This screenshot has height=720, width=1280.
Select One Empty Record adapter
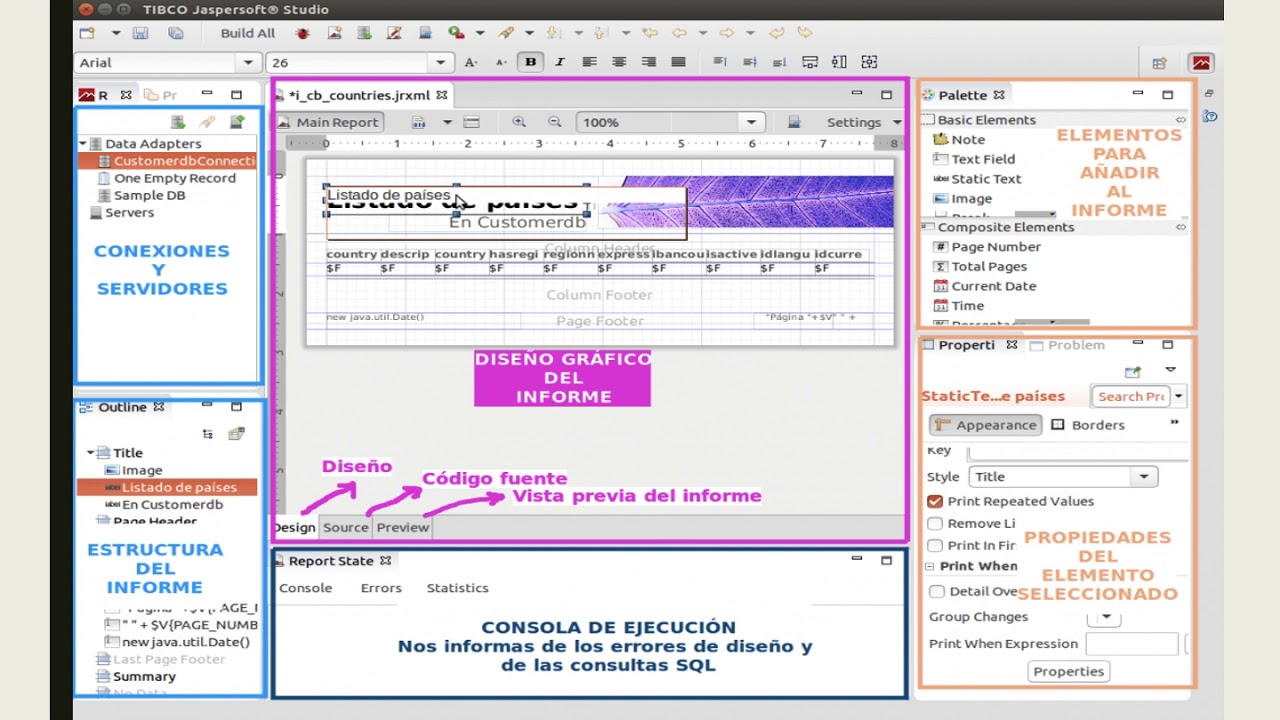point(167,178)
